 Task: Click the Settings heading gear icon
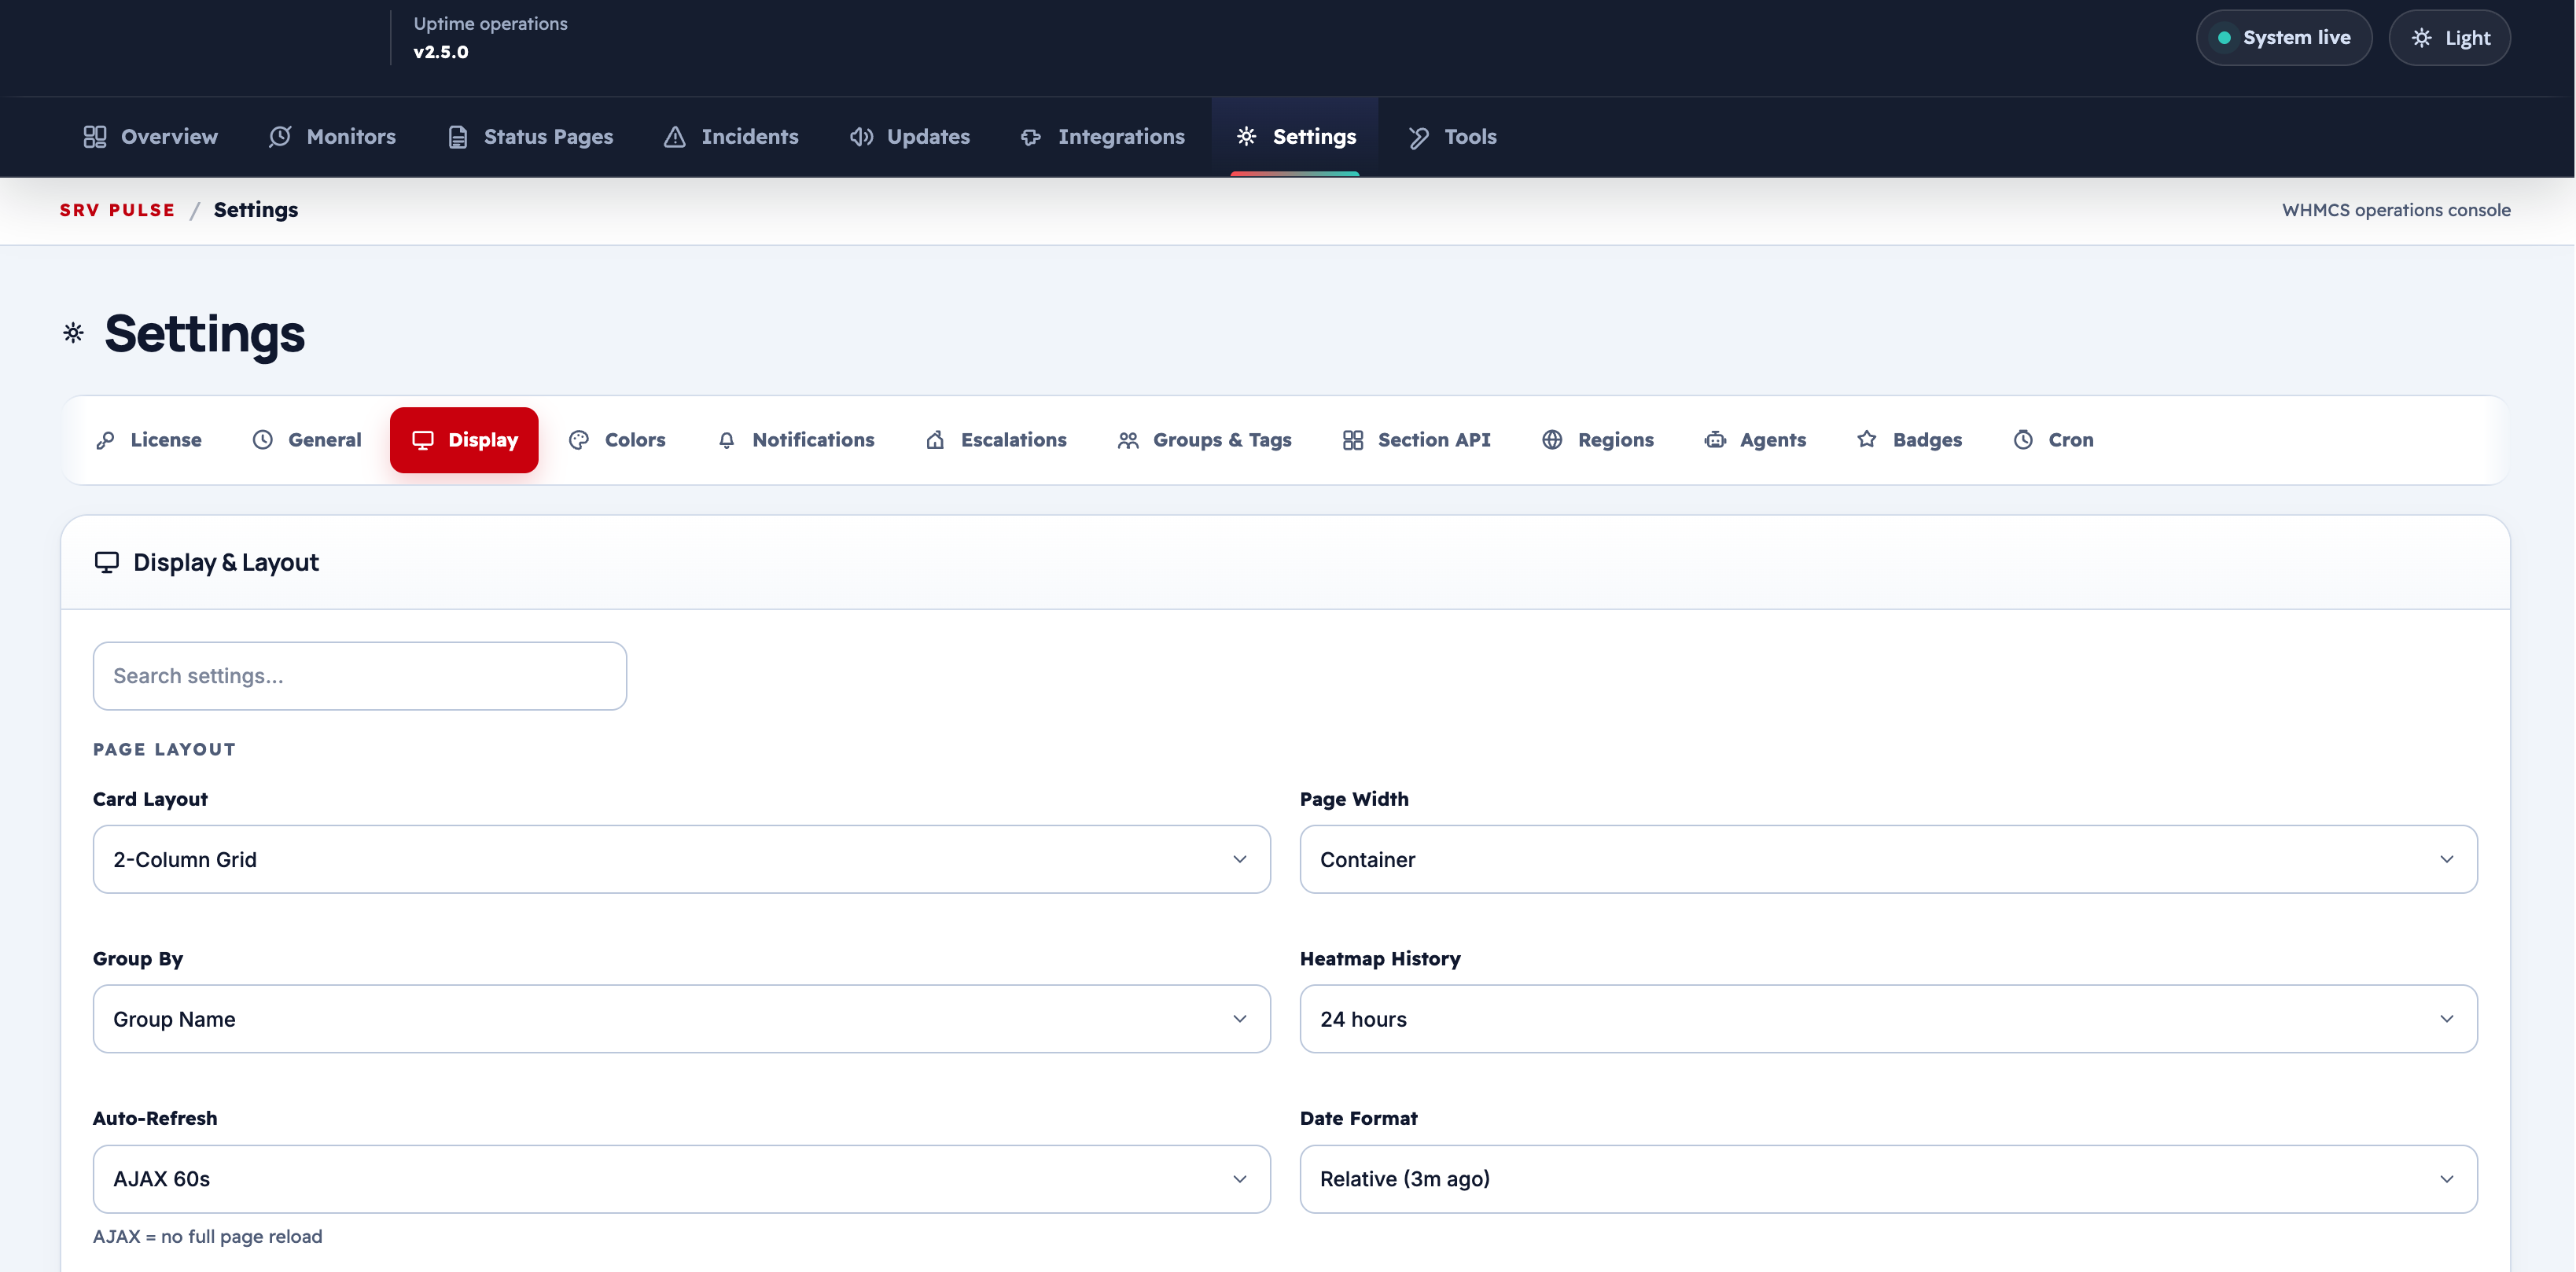pyautogui.click(x=73, y=333)
